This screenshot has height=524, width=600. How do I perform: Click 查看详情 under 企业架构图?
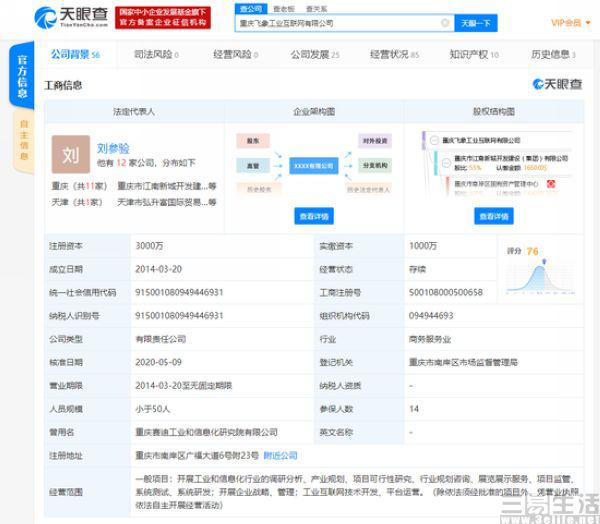pyautogui.click(x=314, y=216)
